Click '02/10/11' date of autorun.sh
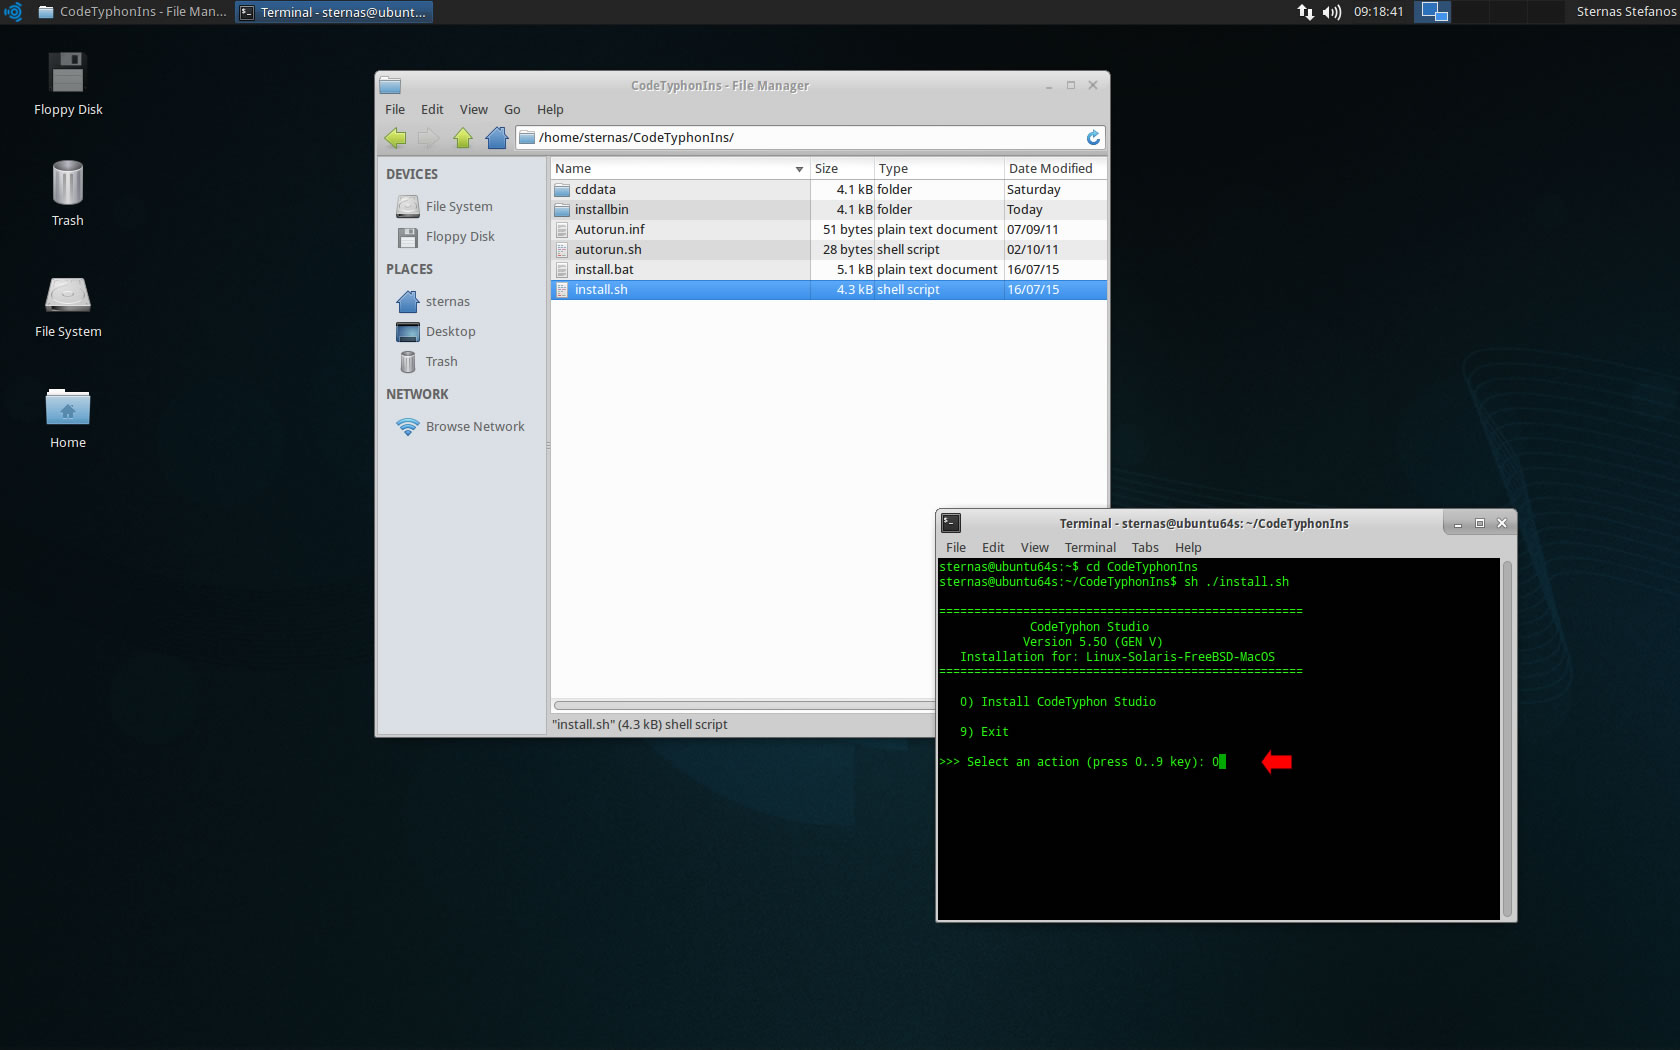 point(1032,250)
